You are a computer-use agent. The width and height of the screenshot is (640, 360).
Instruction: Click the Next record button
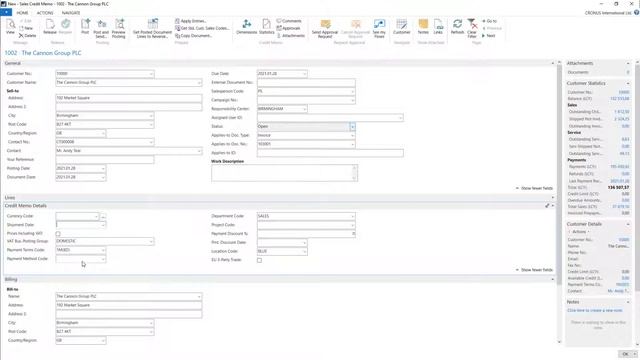click(x=489, y=36)
